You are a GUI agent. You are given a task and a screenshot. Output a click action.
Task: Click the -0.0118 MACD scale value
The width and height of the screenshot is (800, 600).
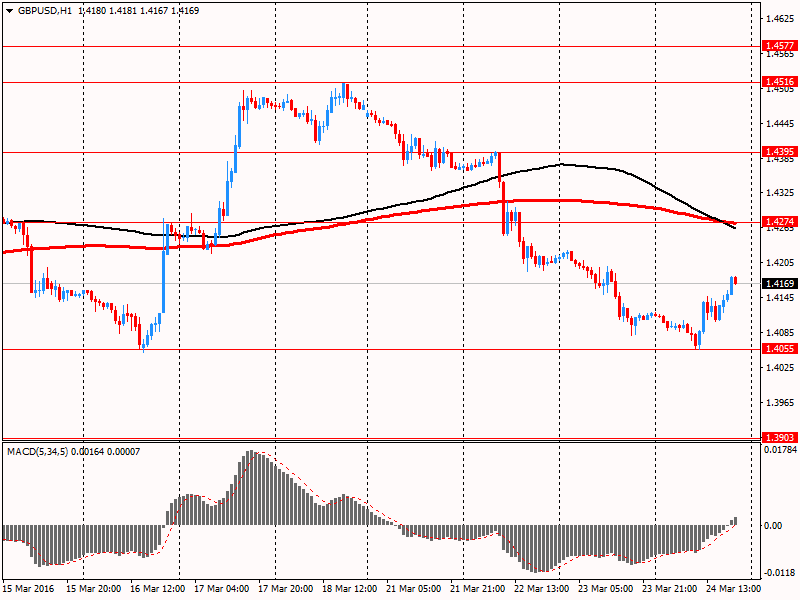(x=781, y=572)
